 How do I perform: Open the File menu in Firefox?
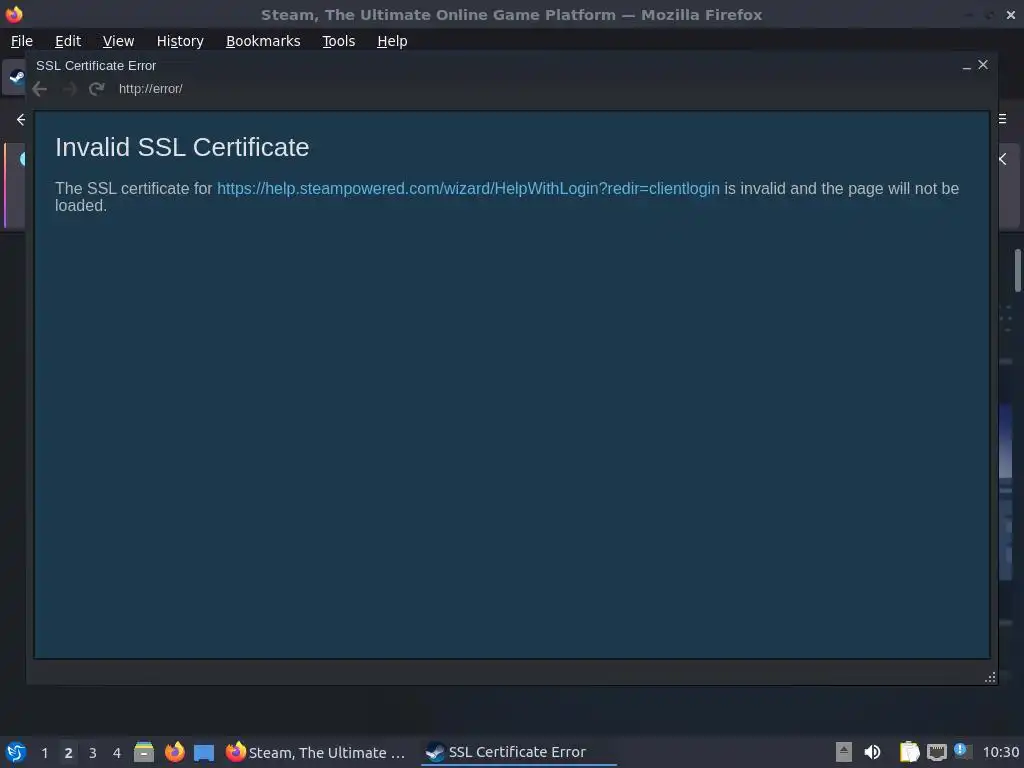pos(22,41)
